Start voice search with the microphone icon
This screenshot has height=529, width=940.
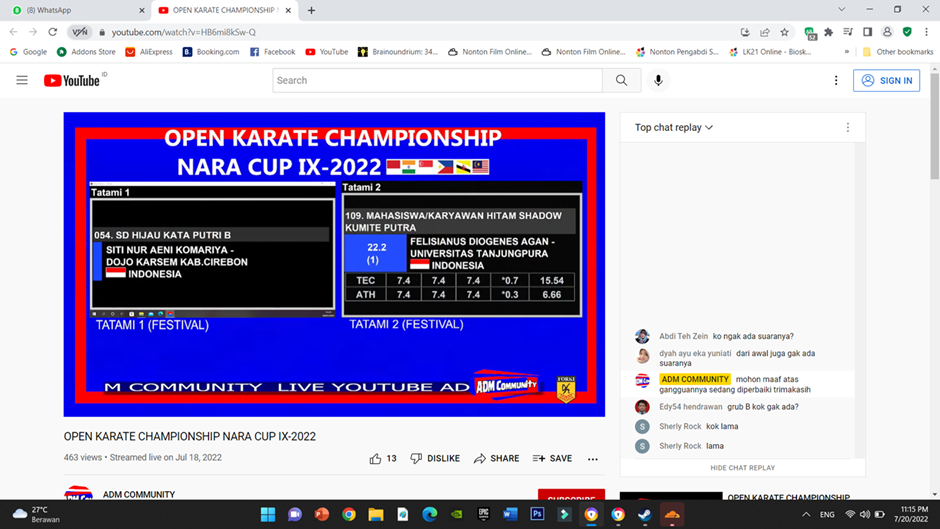pos(658,81)
